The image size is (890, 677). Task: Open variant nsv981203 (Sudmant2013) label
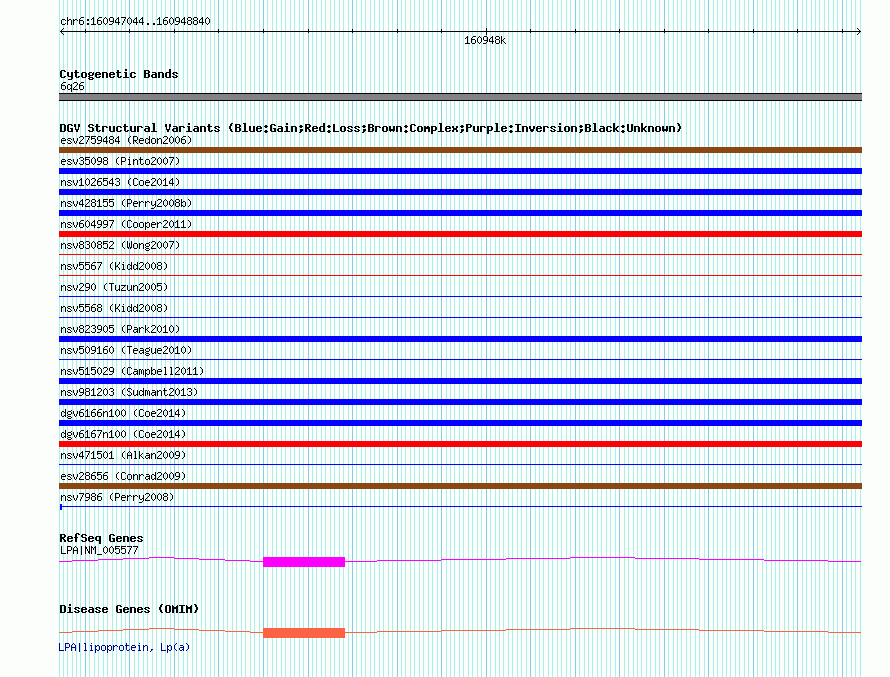click(x=129, y=392)
